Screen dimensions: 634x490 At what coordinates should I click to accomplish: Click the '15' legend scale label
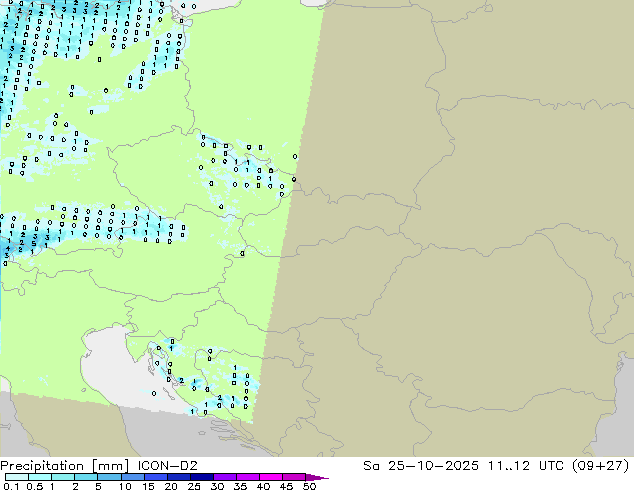148,486
